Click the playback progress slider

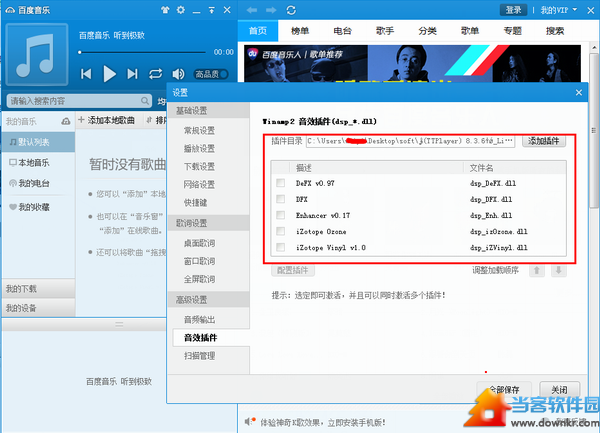coord(143,52)
